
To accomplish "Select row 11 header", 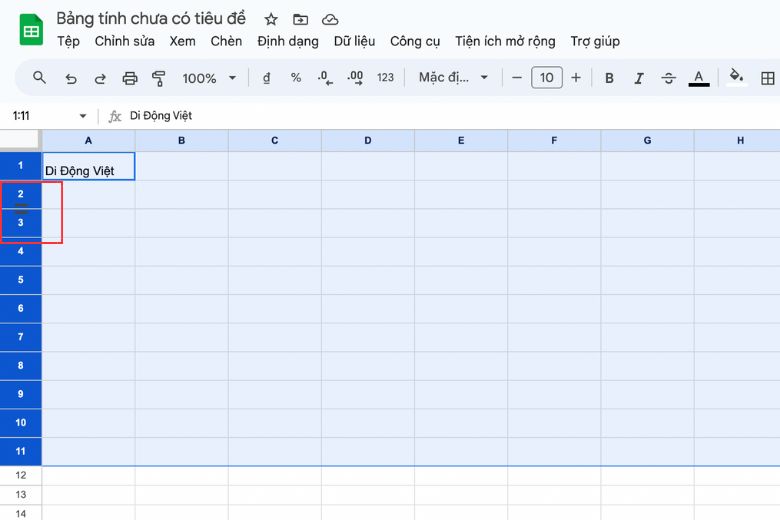I will (20, 452).
